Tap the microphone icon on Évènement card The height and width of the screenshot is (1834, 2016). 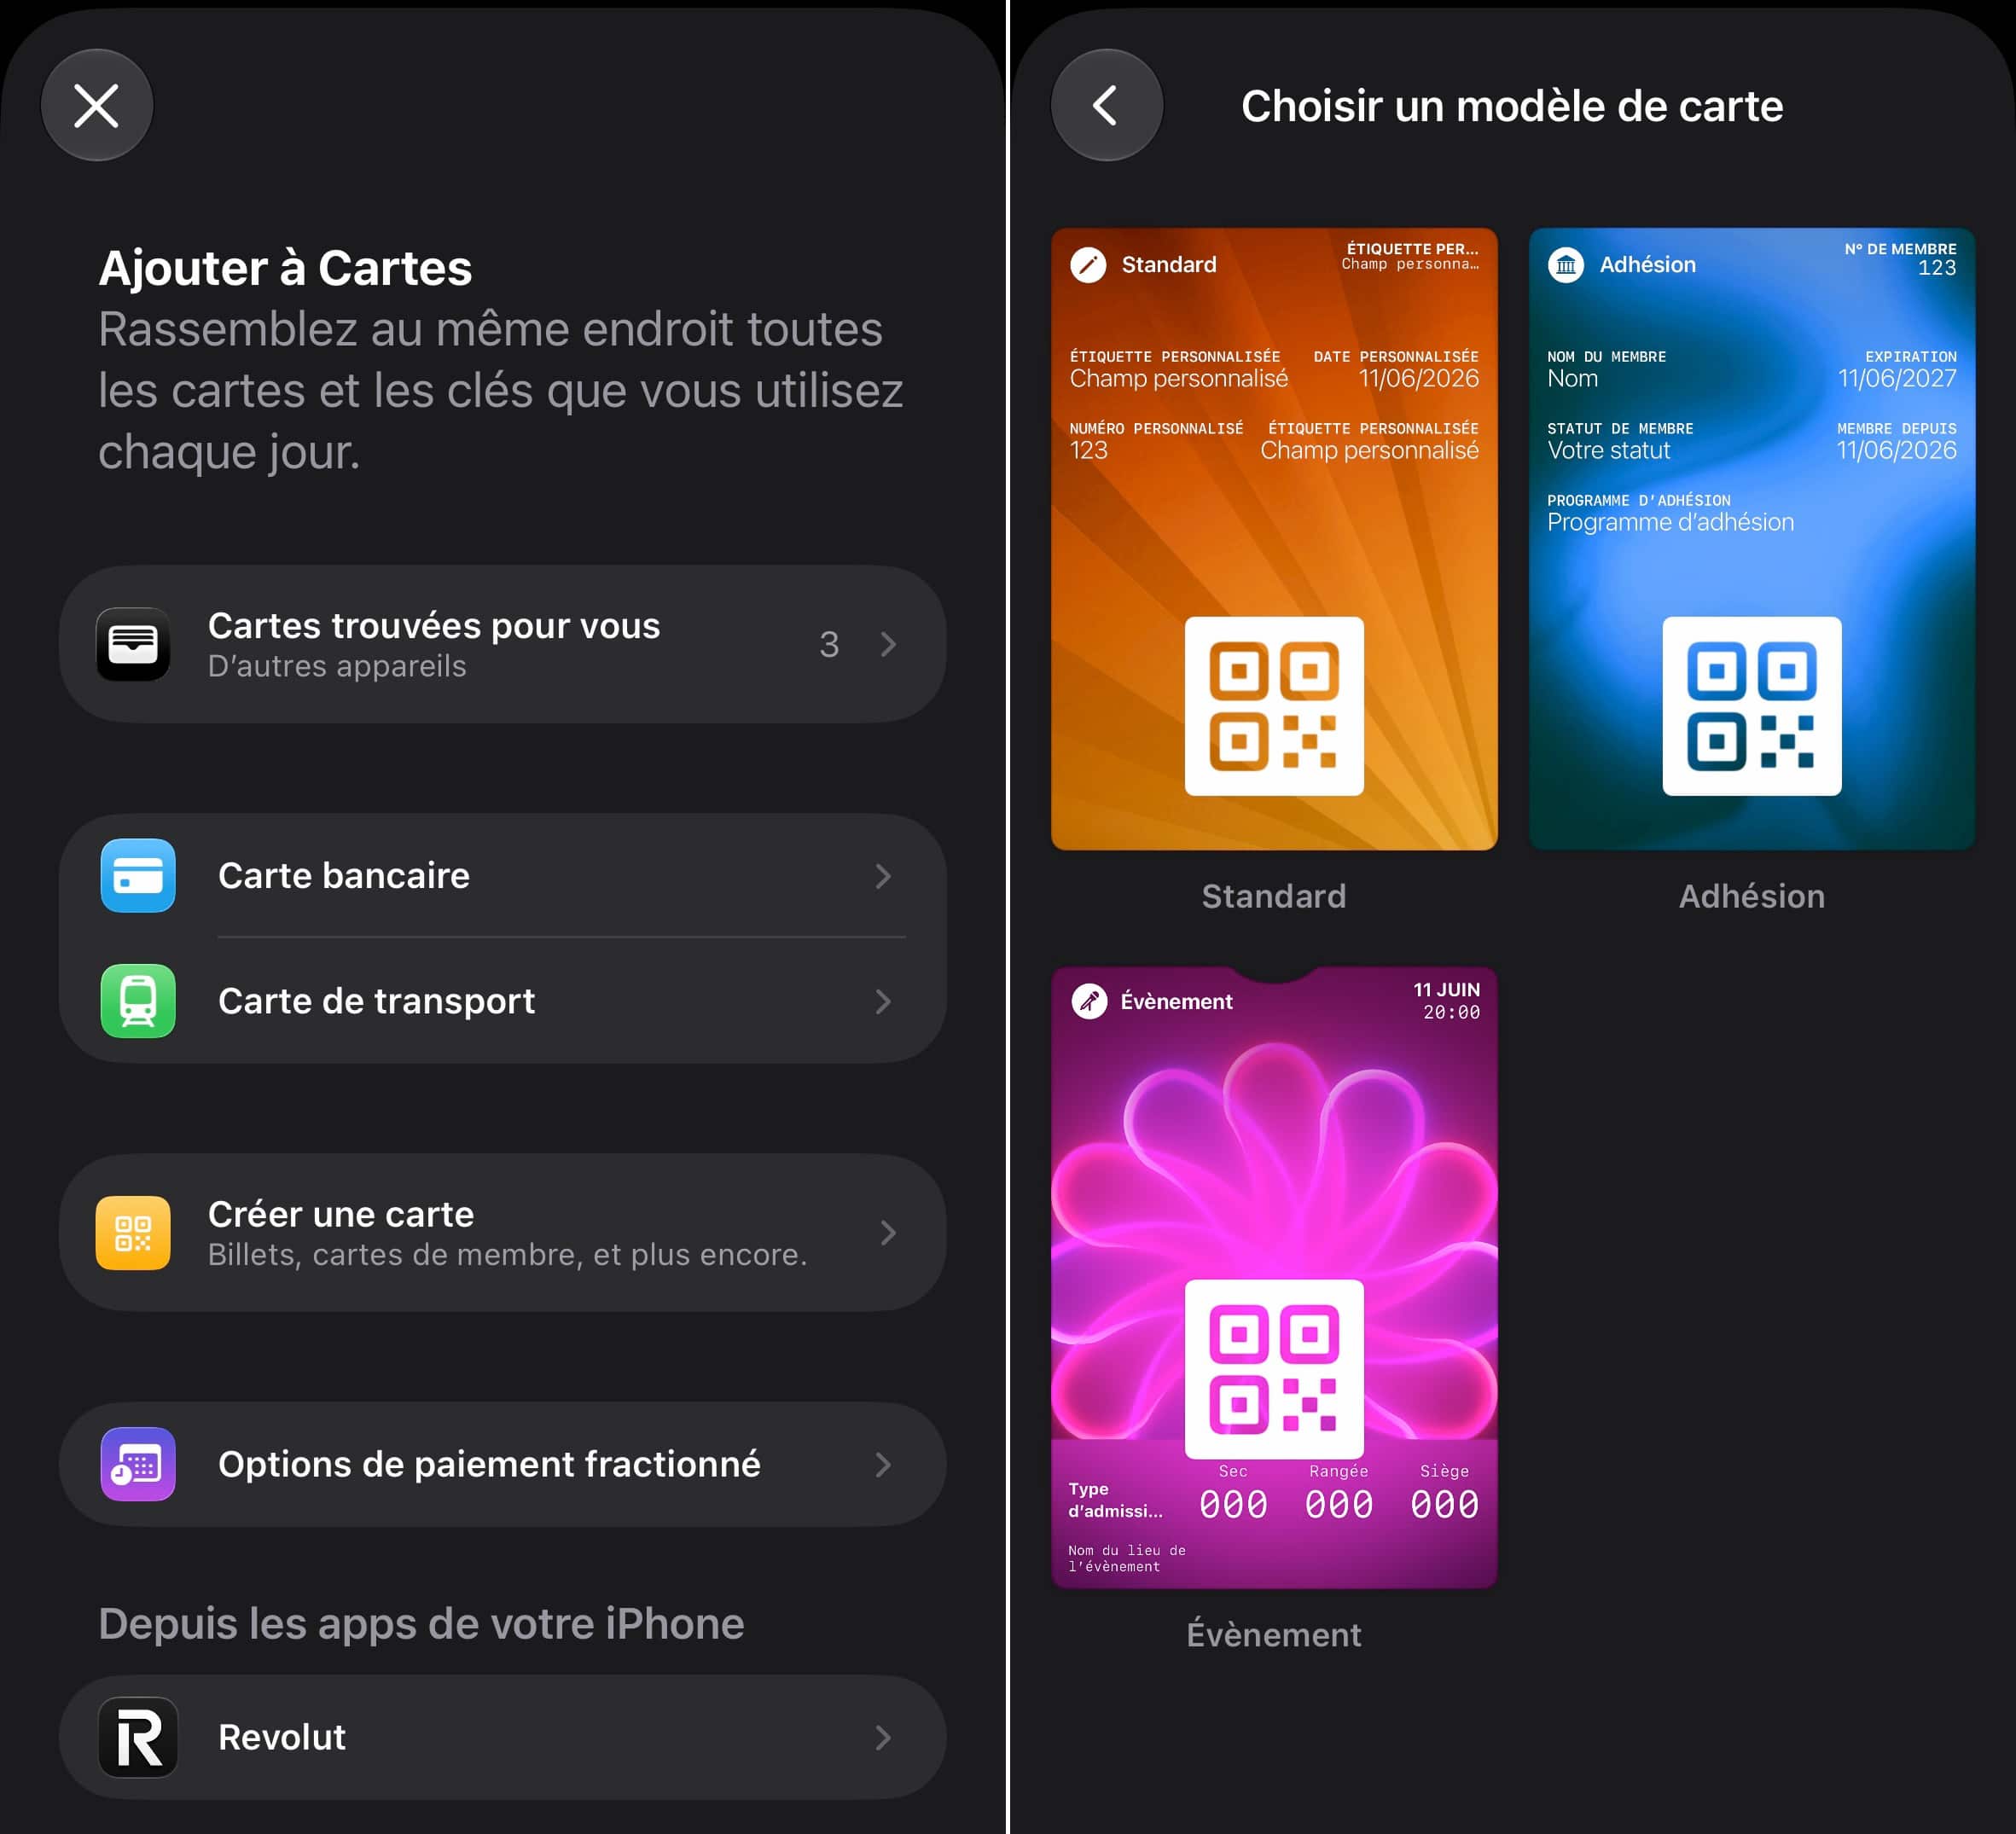pos(1089,1001)
